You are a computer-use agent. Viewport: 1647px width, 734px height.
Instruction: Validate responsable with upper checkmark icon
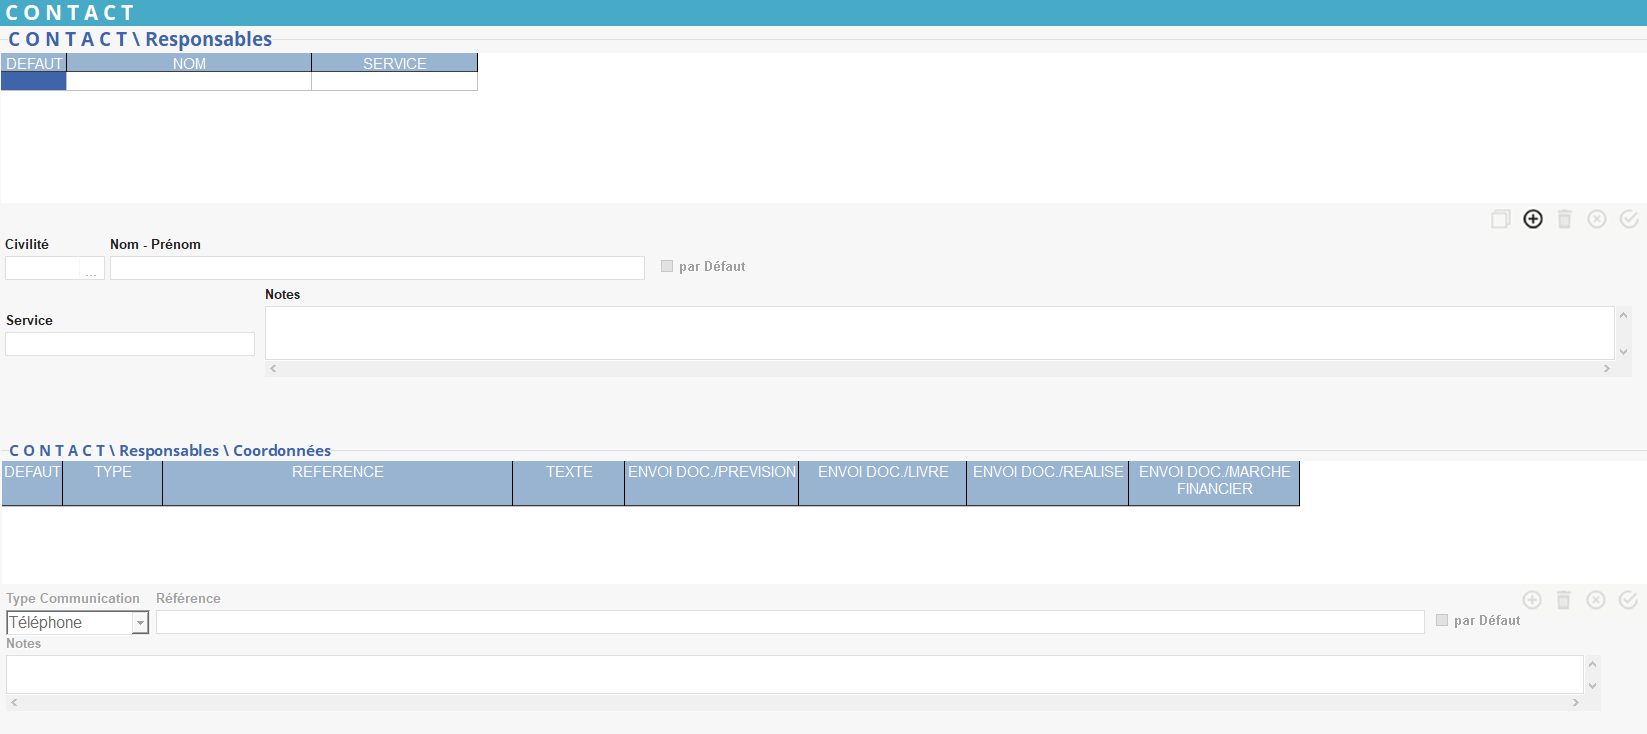(1629, 219)
